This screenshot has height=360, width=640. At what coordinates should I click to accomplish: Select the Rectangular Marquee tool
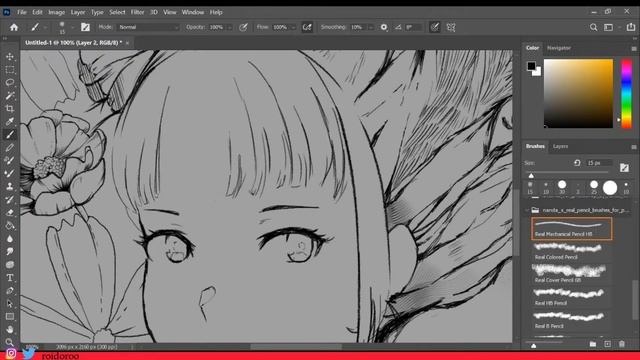[10, 69]
